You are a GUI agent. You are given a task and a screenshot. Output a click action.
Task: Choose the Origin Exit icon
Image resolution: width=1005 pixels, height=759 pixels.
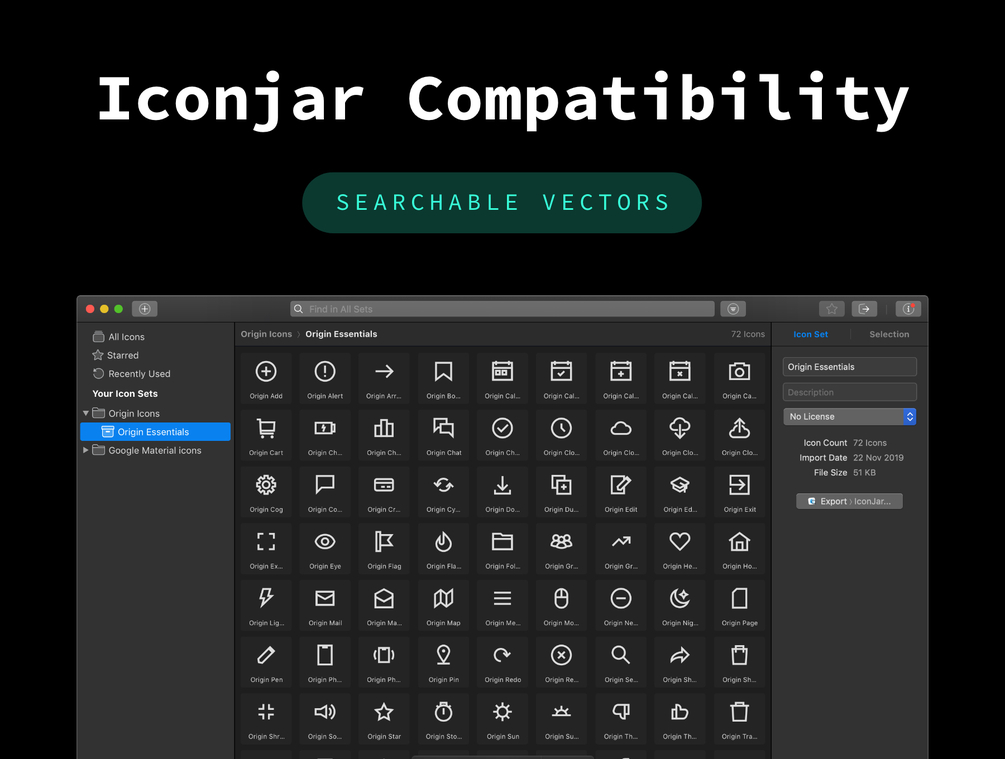pos(739,492)
